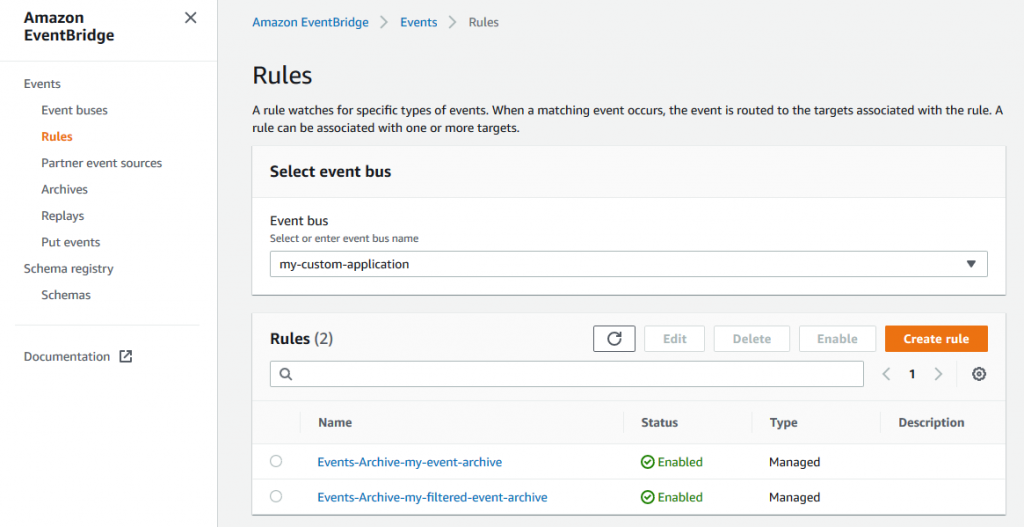Screen dimensions: 1024x527
Task: Open Put events in the sidebar
Action: tap(71, 242)
